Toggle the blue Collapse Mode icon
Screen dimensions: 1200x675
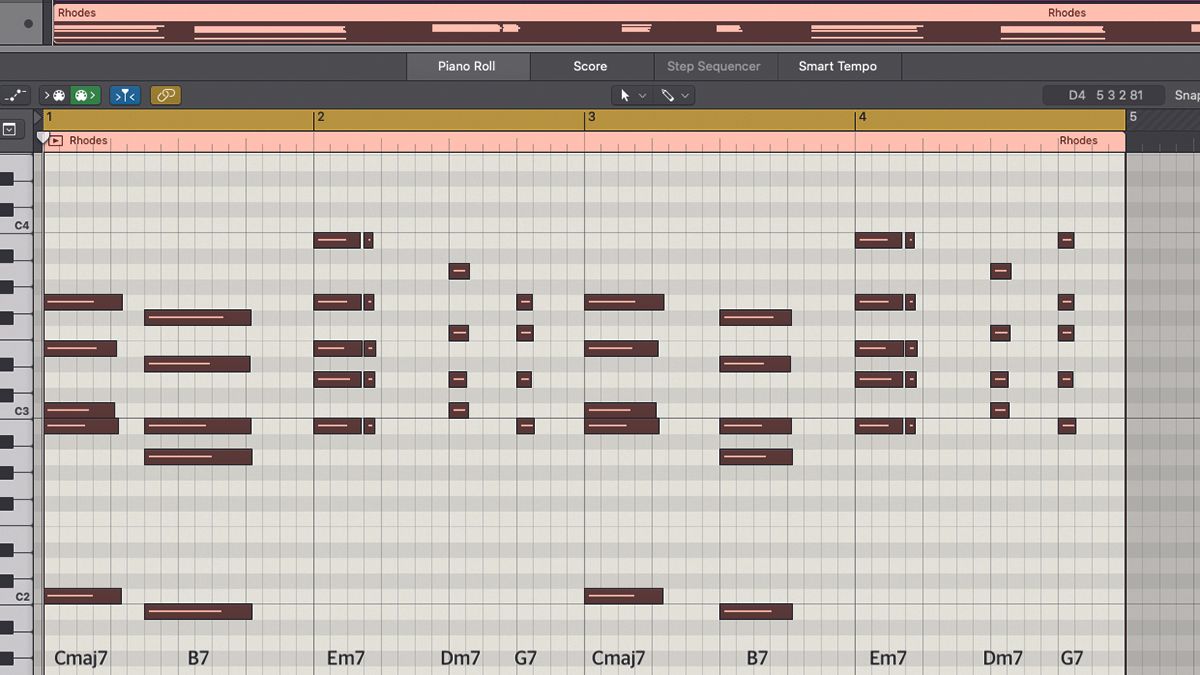click(x=124, y=95)
